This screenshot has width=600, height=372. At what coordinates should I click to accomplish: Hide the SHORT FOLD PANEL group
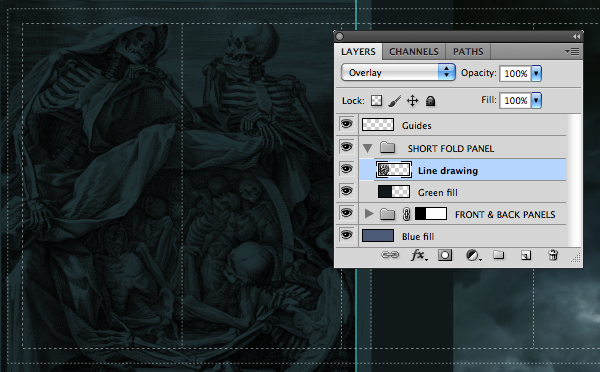(346, 147)
